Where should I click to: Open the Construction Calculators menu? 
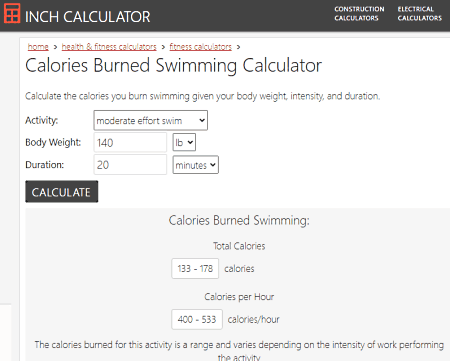click(x=359, y=14)
